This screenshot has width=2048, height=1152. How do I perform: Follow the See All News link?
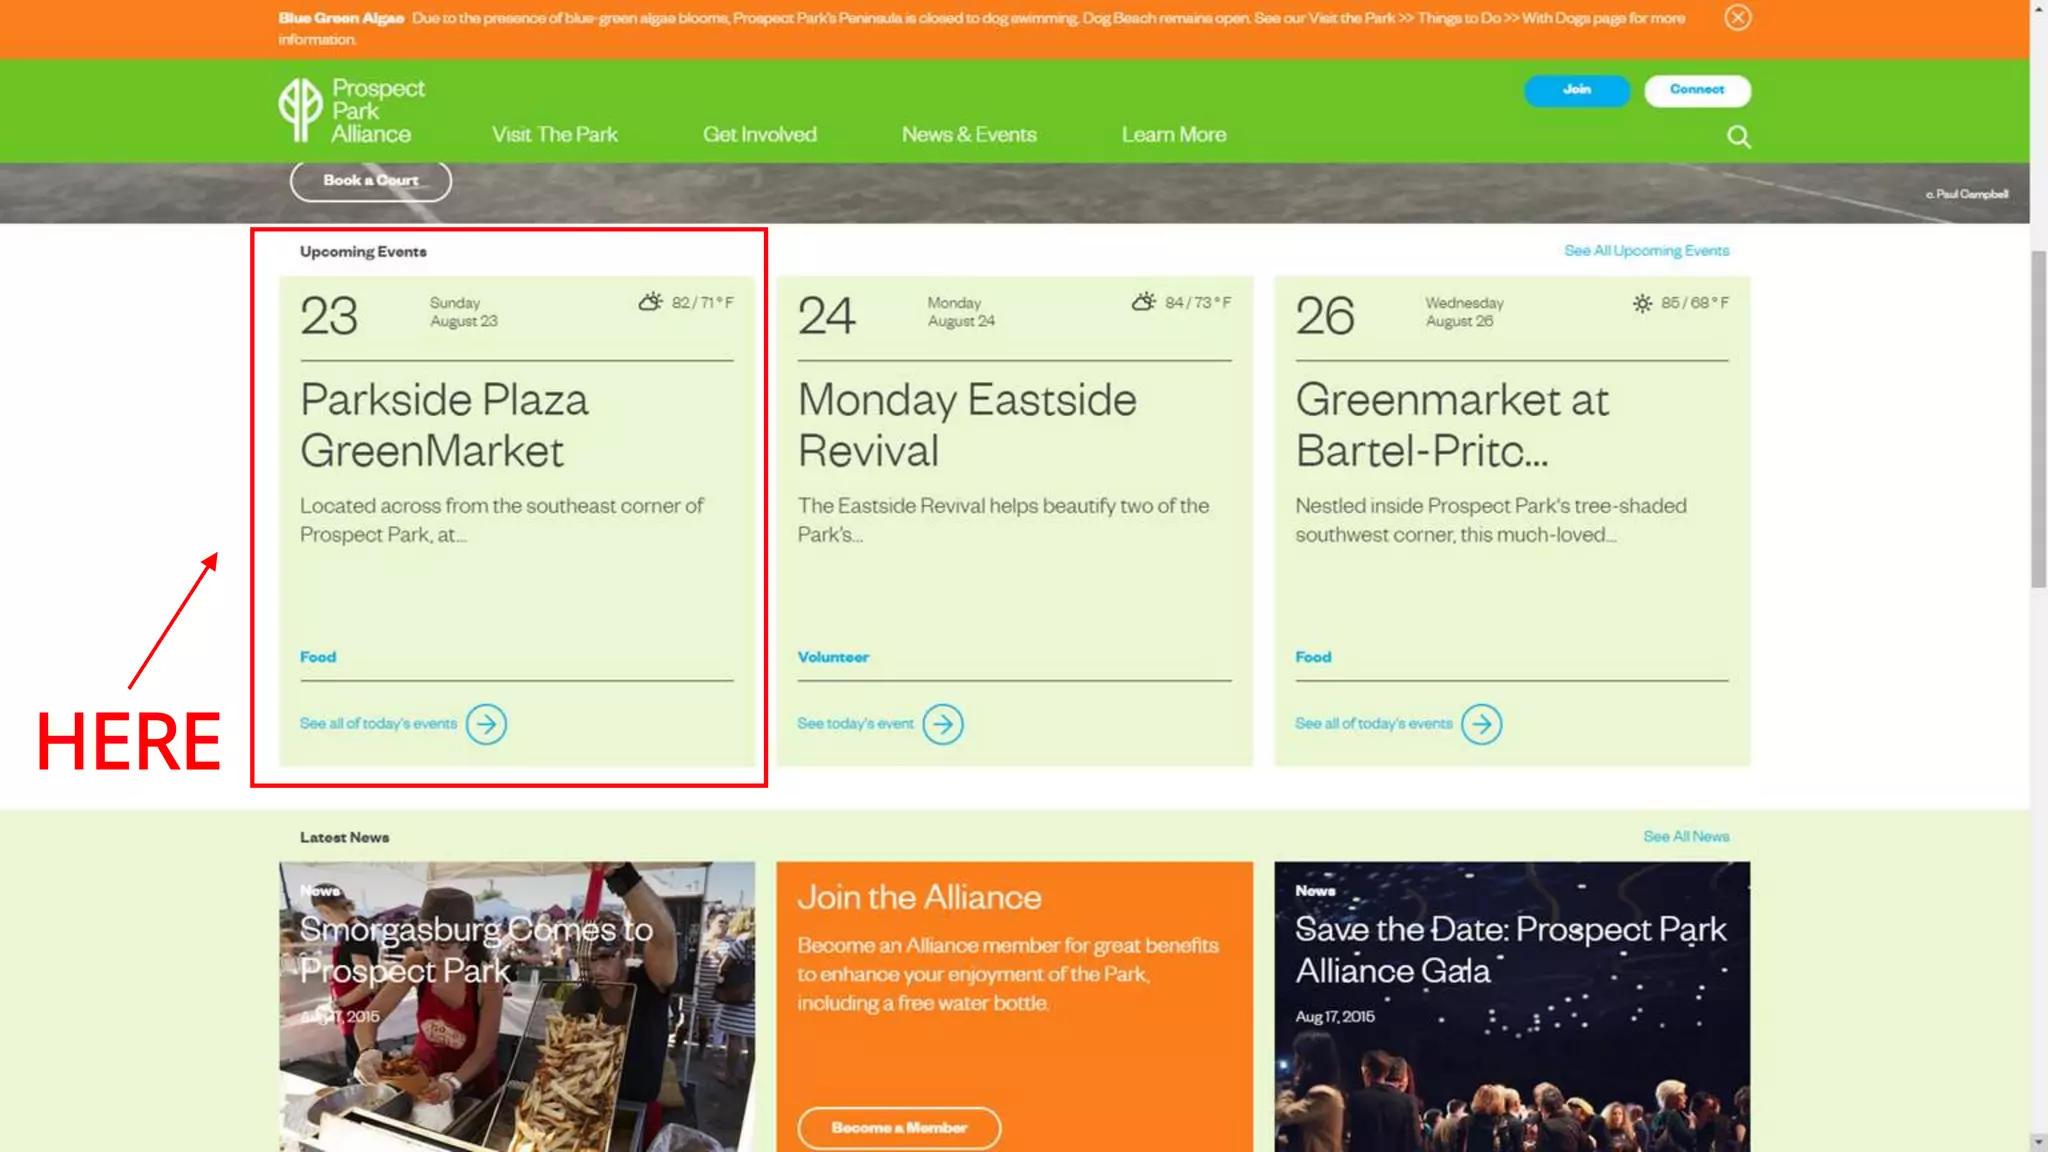[1685, 836]
